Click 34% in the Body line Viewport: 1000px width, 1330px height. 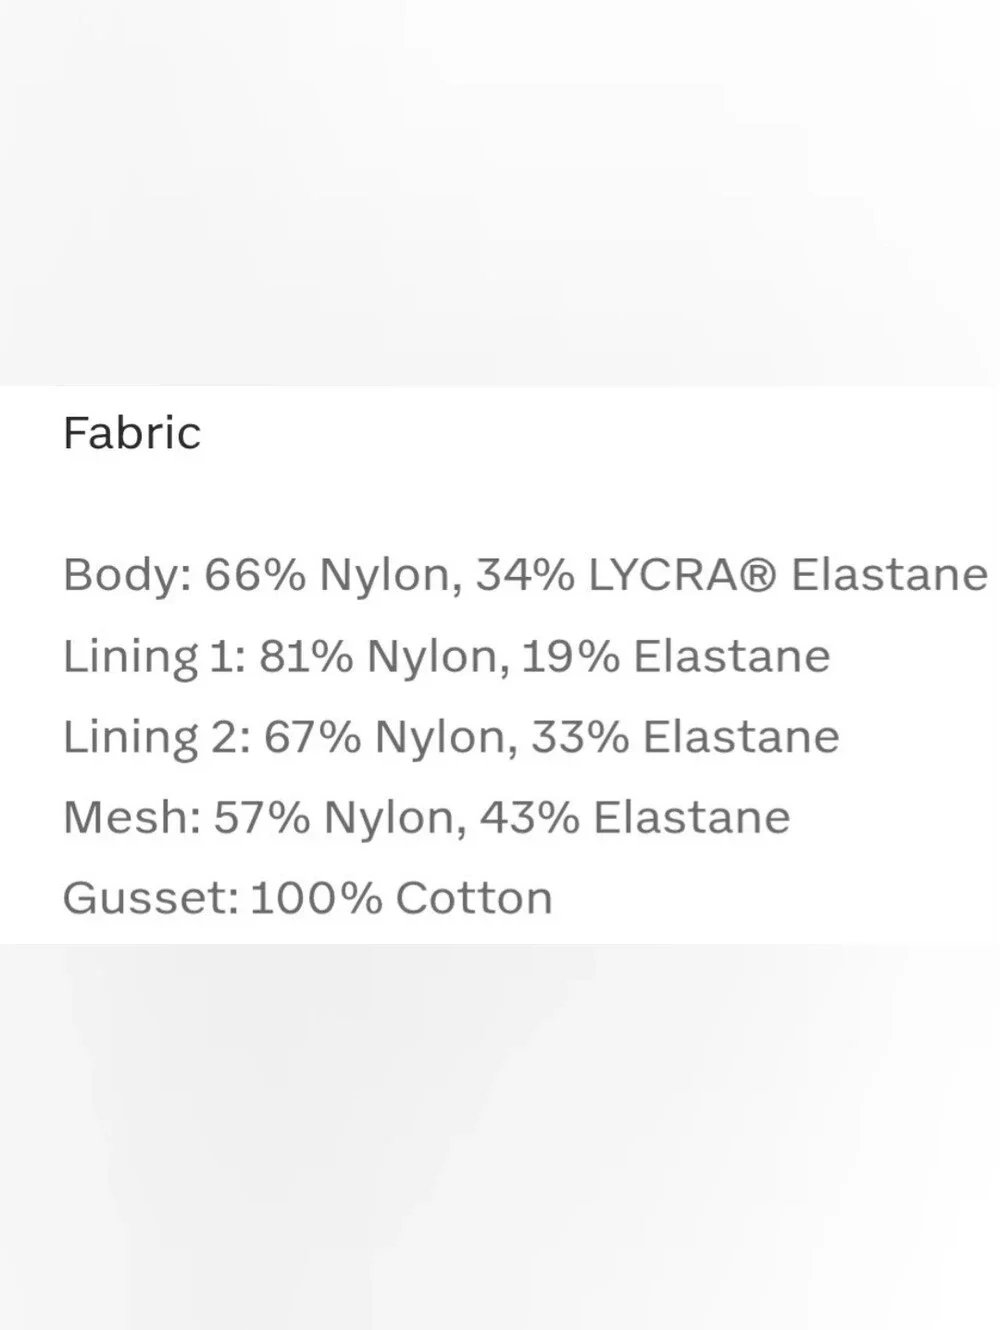point(524,575)
